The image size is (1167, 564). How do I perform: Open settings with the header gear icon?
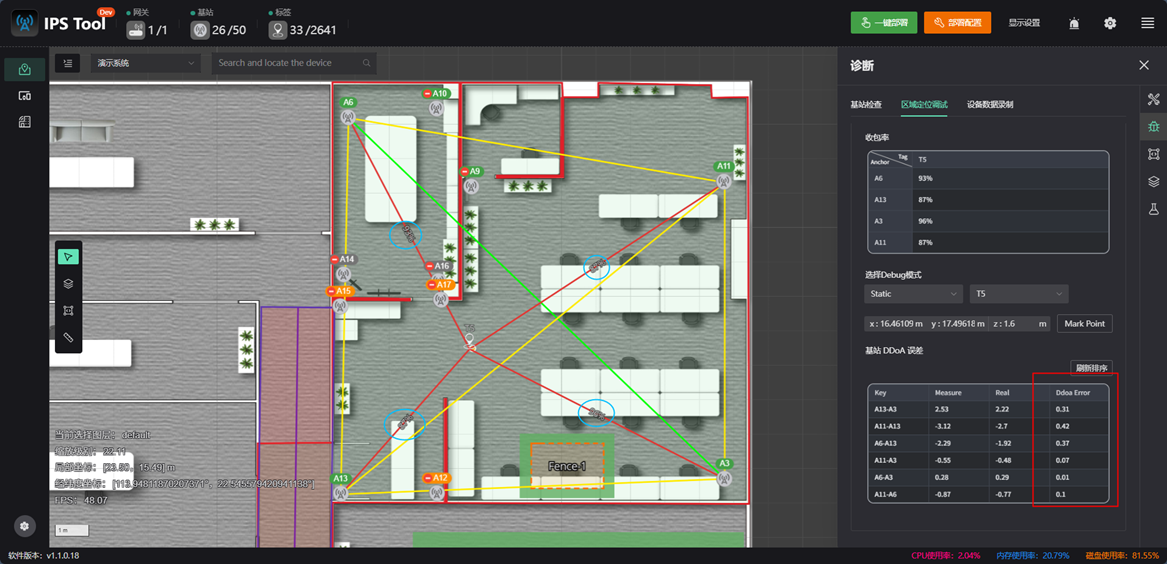click(1110, 23)
